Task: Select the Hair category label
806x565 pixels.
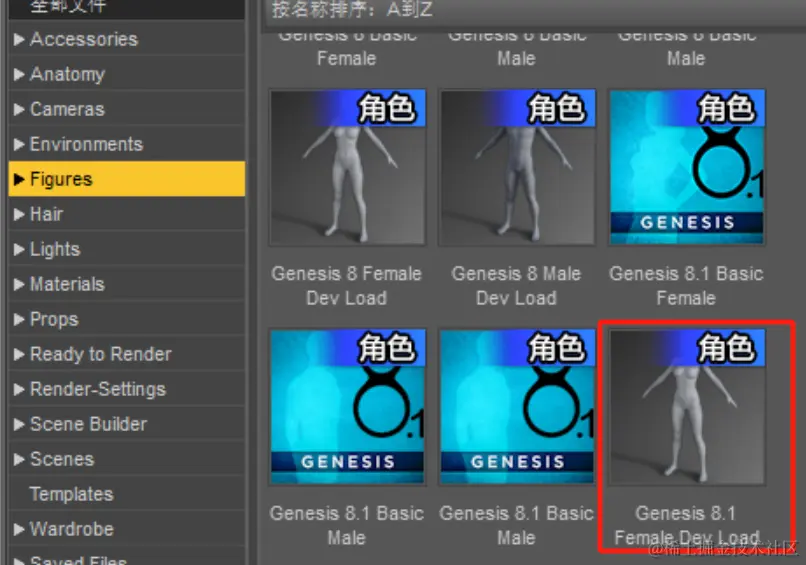Action: (x=46, y=214)
